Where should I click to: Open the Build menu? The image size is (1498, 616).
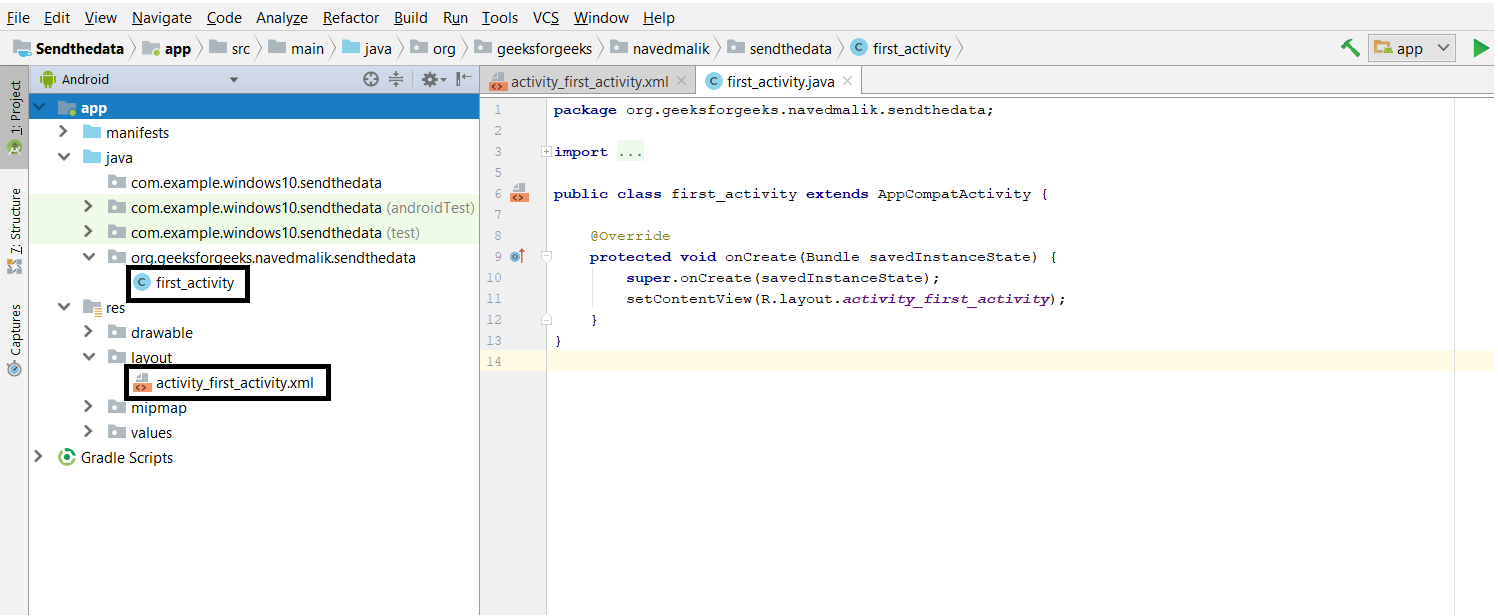(x=411, y=17)
